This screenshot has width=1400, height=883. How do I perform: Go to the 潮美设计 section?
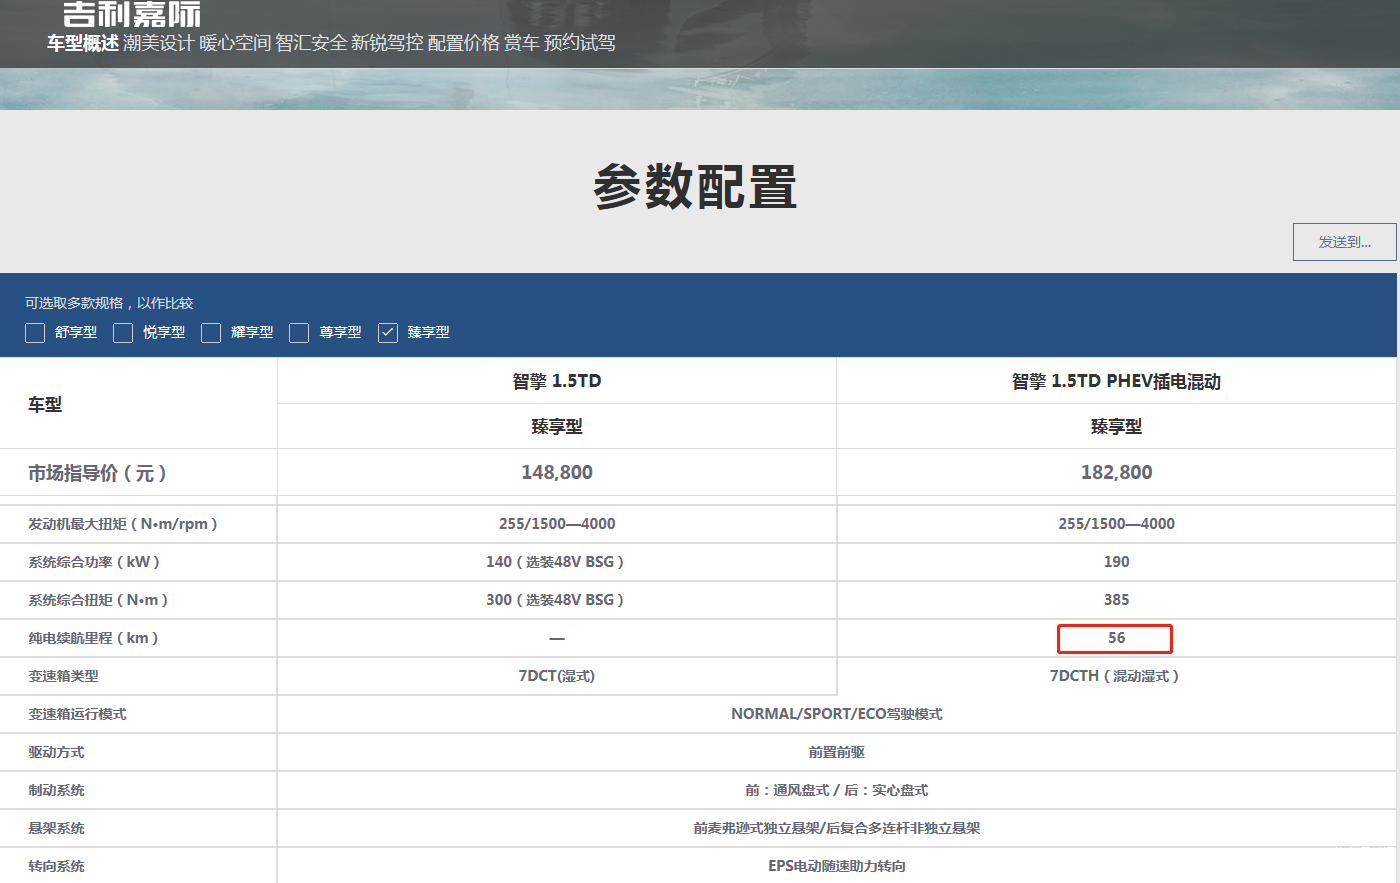[x=158, y=43]
